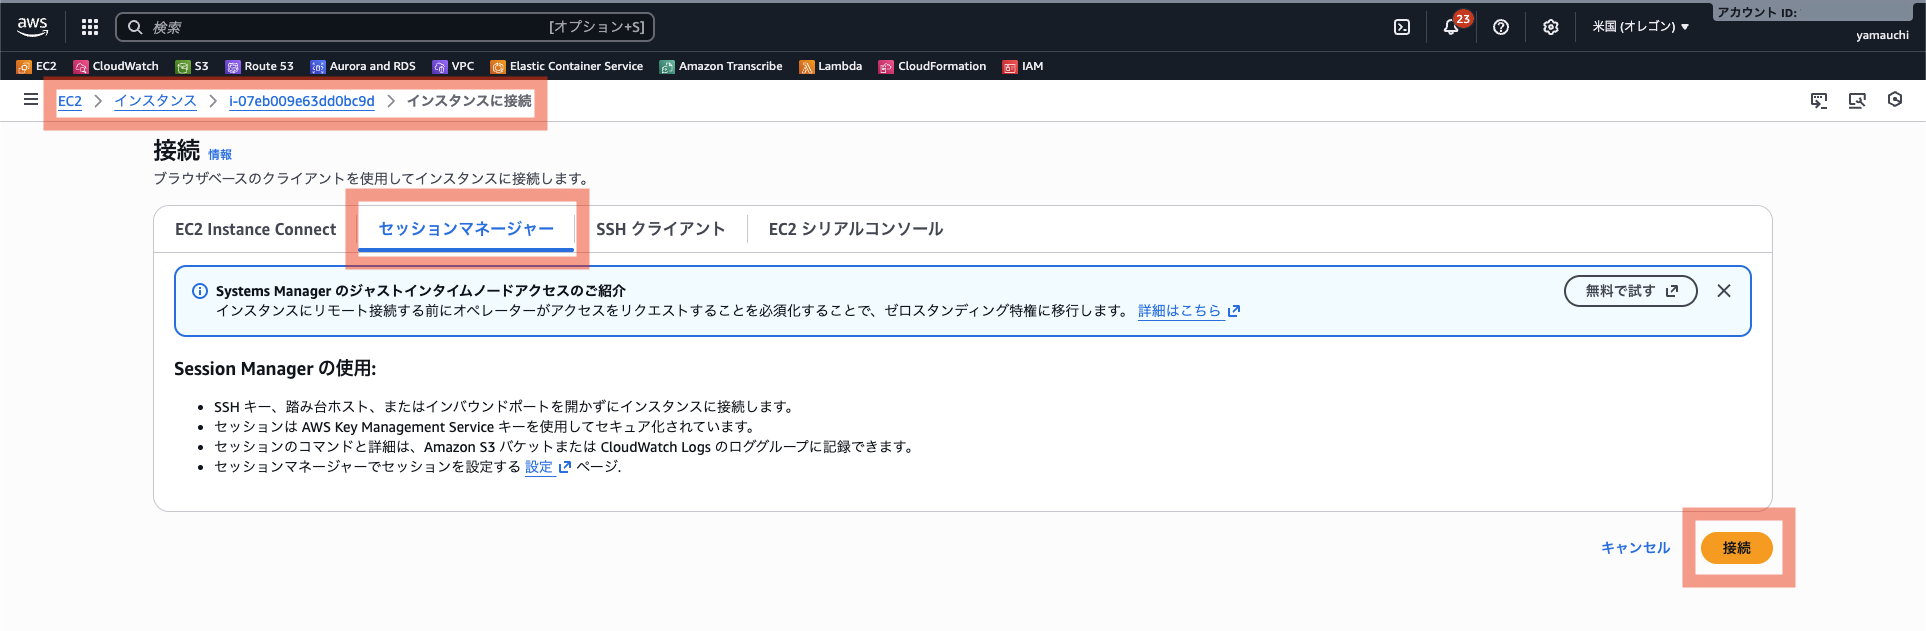Viewport: 1926px width, 631px height.
Task: Open instance i-07eb009e63dd0bc9d breadcrumb
Action: click(302, 101)
